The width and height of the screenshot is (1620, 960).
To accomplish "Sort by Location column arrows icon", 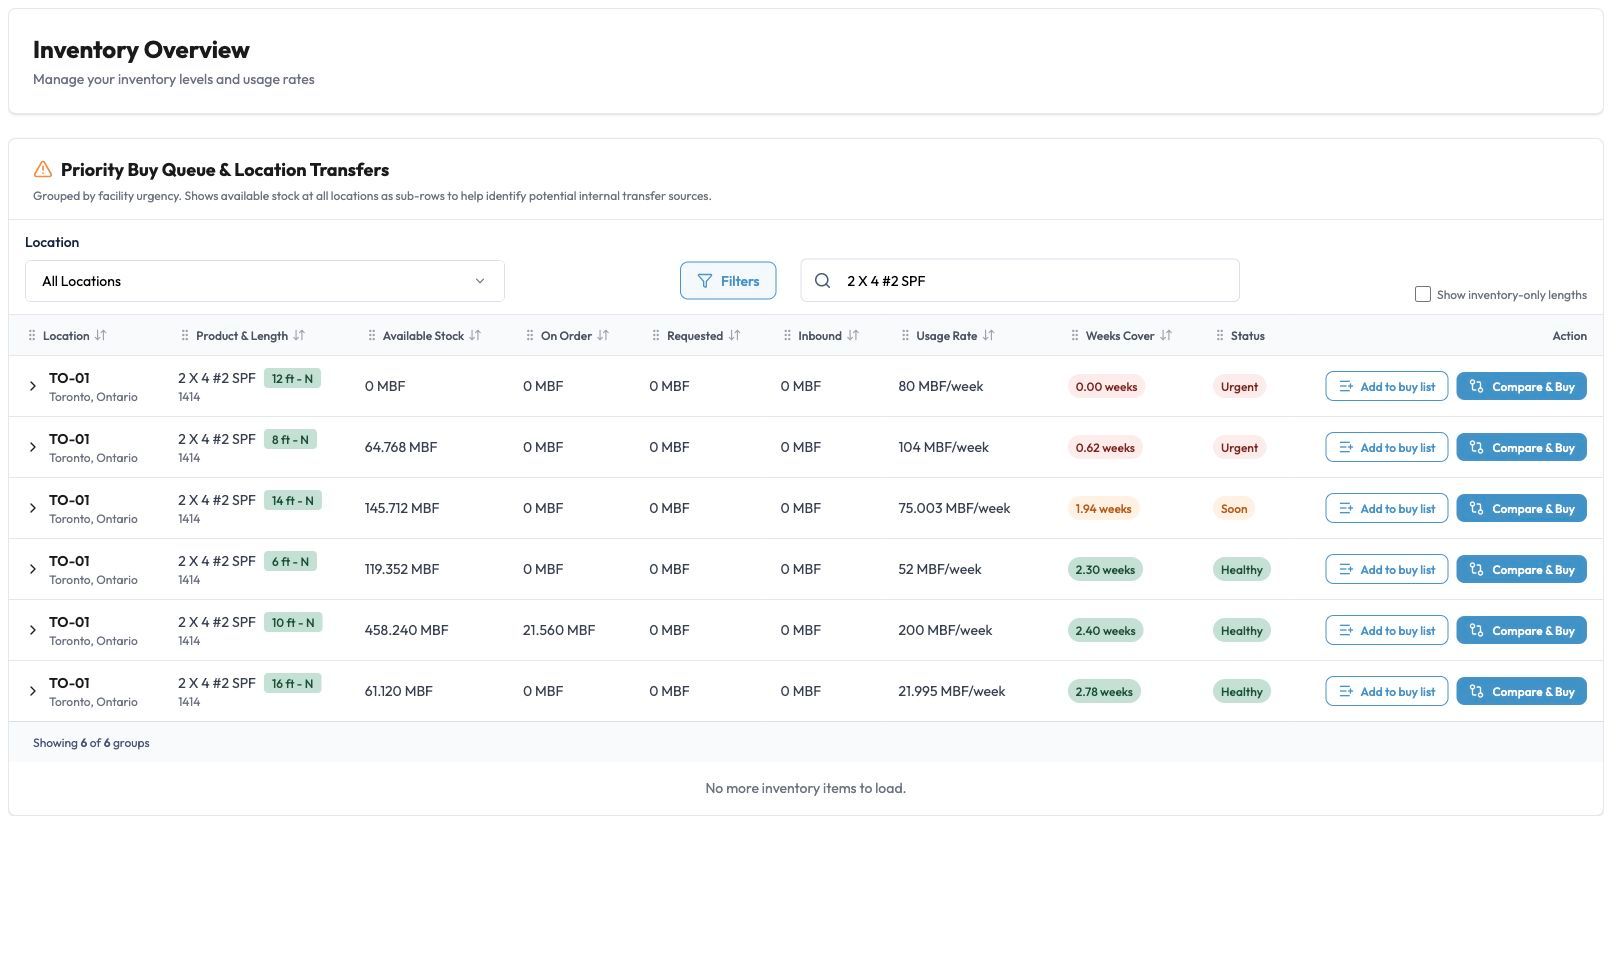I will (100, 336).
